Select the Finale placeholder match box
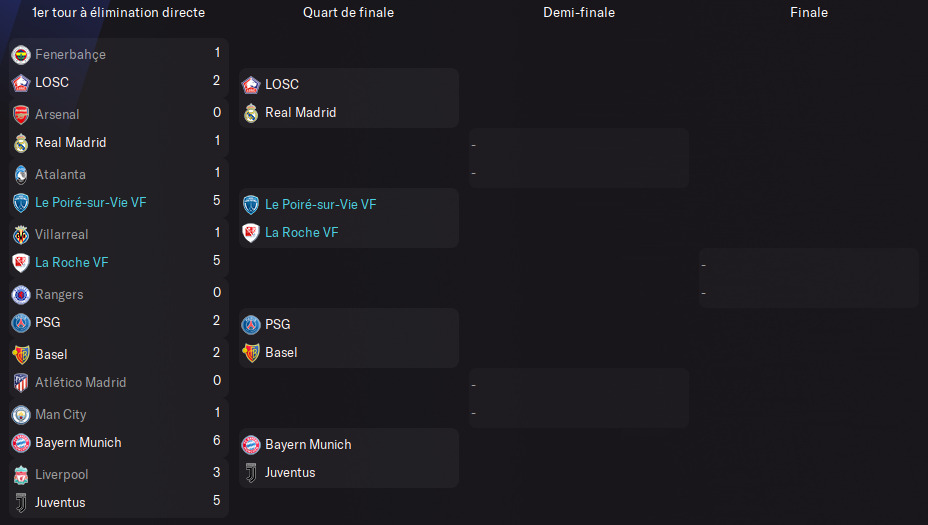Screen dimensions: 928x525 pos(808,278)
